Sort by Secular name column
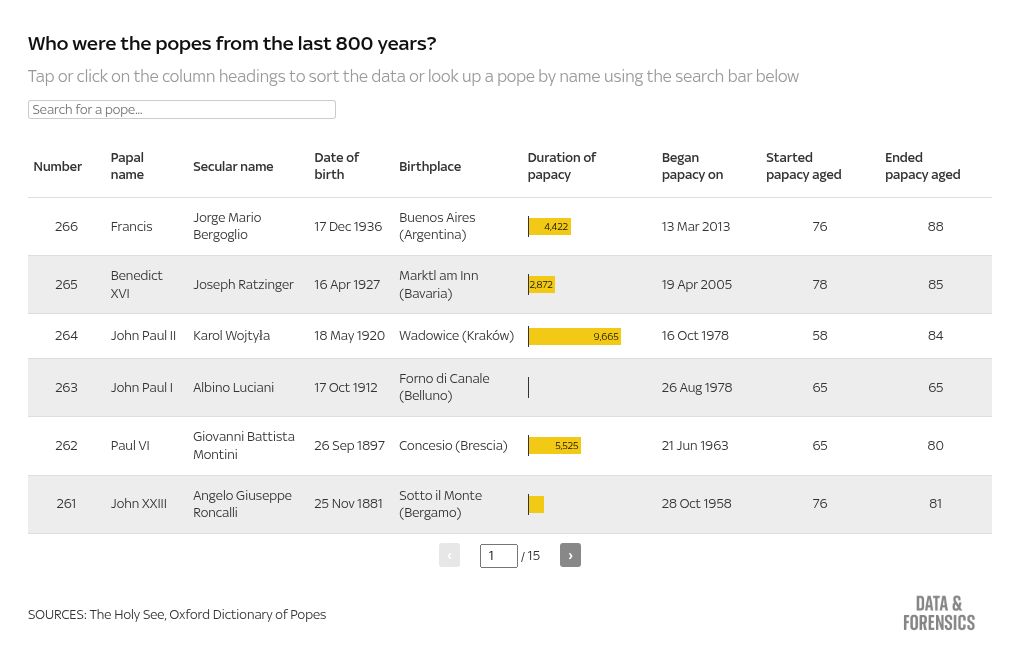The height and width of the screenshot is (665, 1020). click(x=233, y=166)
